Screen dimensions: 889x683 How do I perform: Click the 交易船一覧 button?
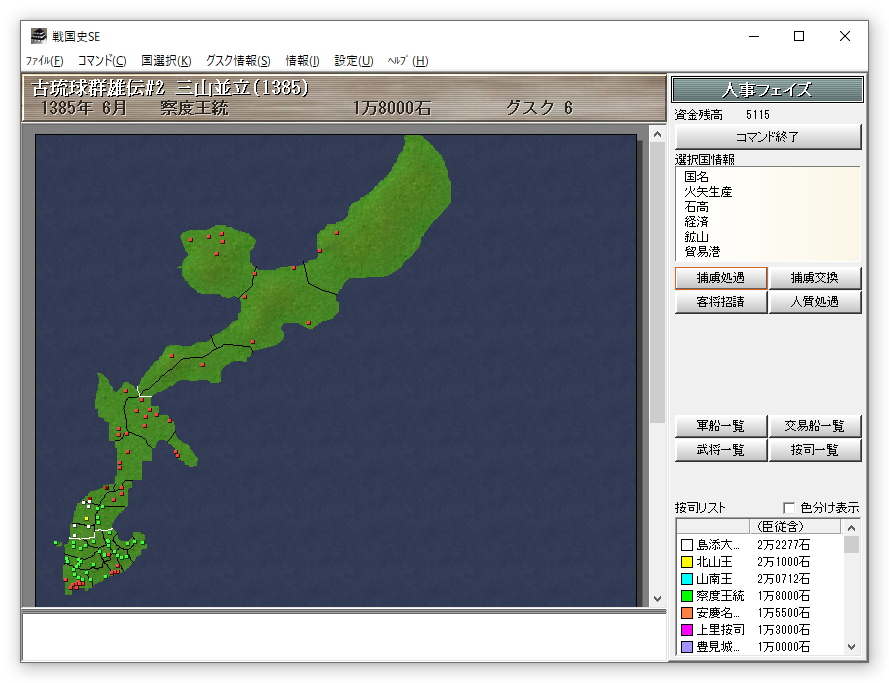(x=814, y=426)
